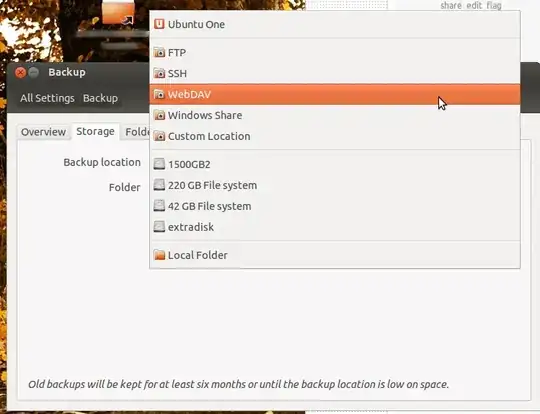Image resolution: width=540 pixels, height=414 pixels.
Task: Select 220 GB File system
Action: point(335,185)
